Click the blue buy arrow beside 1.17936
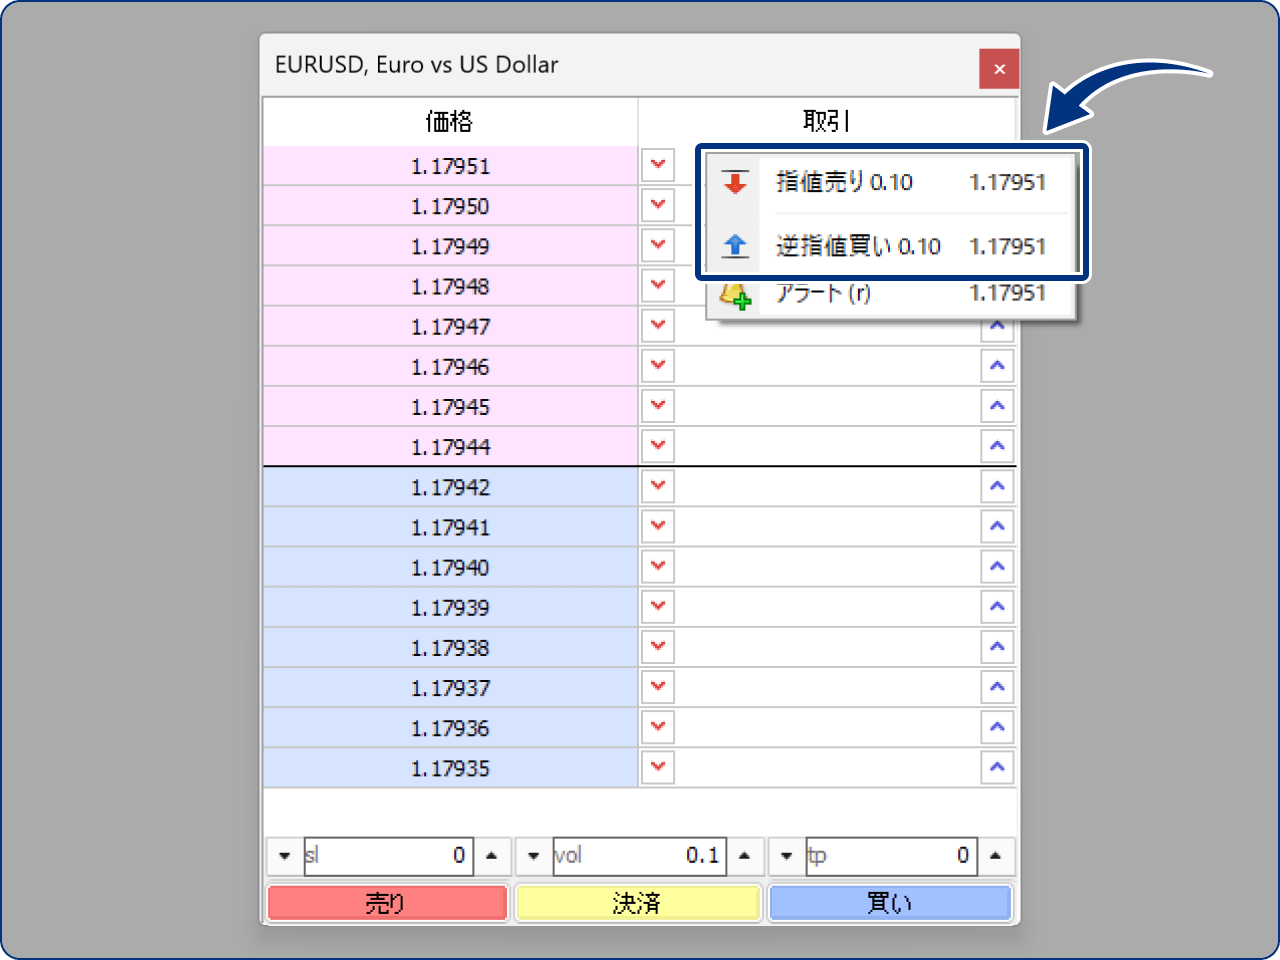This screenshot has height=960, width=1280. point(997,727)
